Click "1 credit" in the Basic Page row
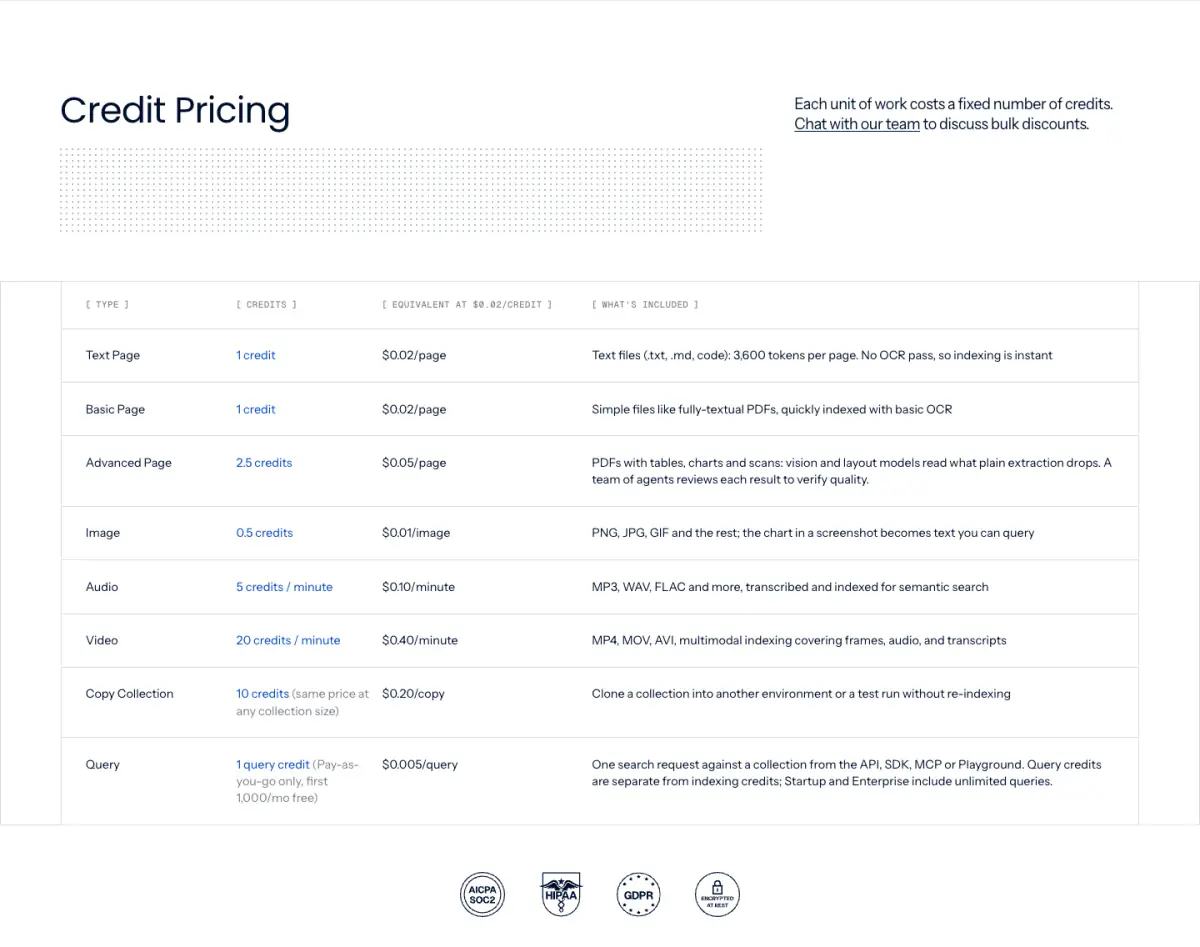1200x947 pixels. tap(256, 409)
